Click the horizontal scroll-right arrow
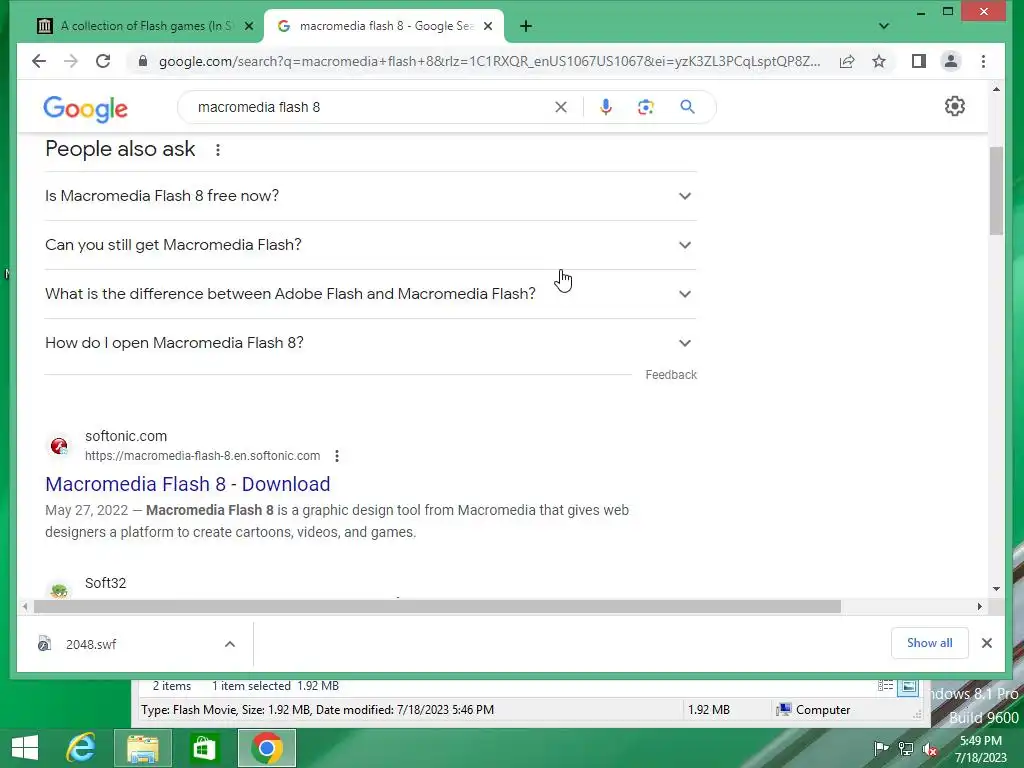 [979, 607]
